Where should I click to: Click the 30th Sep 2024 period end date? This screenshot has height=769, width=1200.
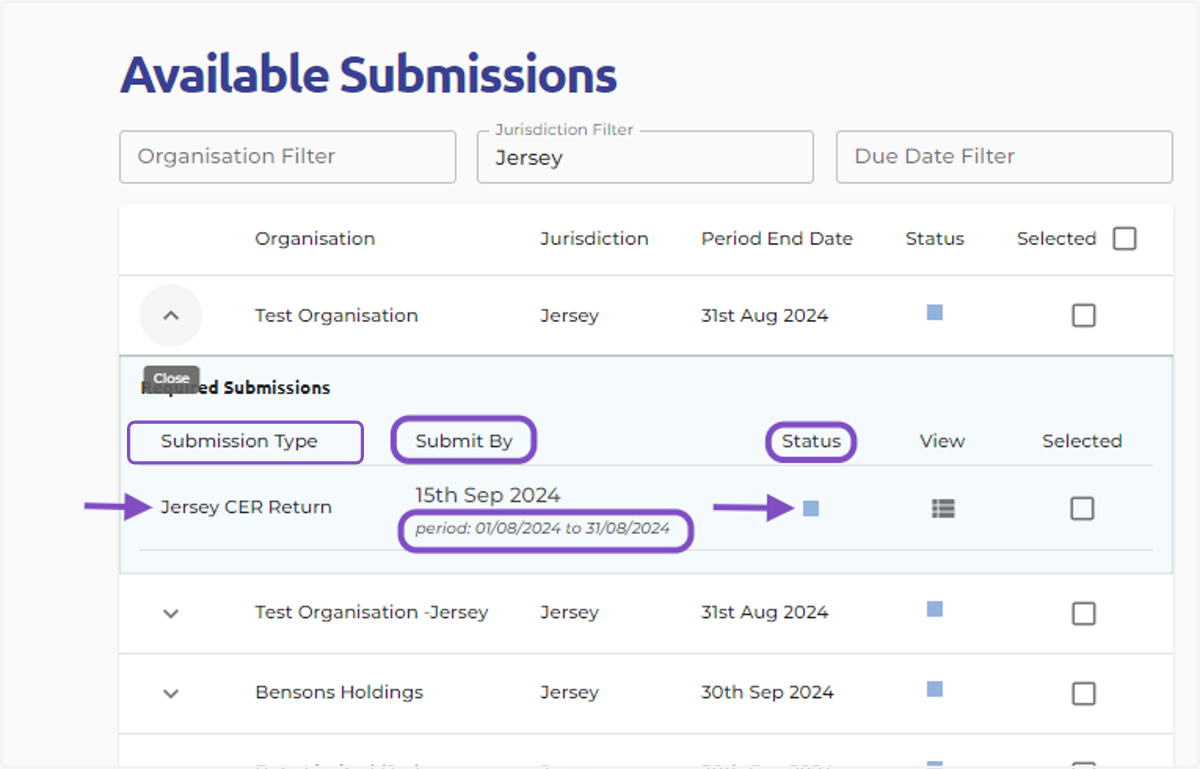click(x=767, y=692)
